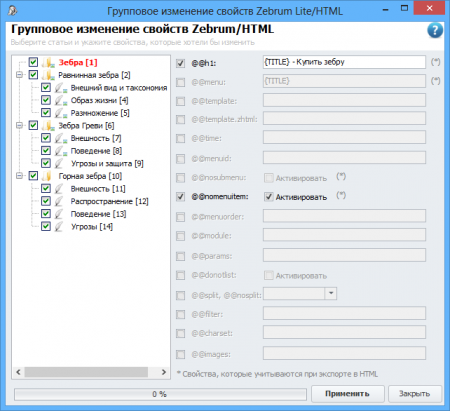Screen dimensions: 450x411
Task: Enable the @@images property checkbox
Action: pyautogui.click(x=180, y=354)
